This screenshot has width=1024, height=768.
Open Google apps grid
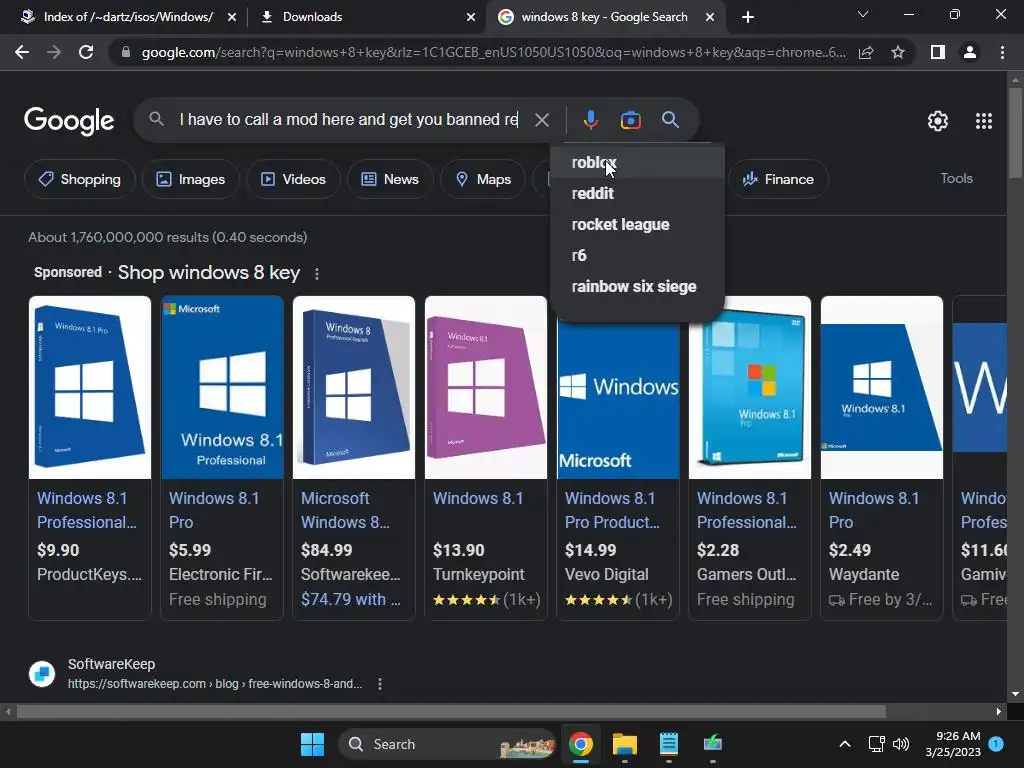coord(984,121)
